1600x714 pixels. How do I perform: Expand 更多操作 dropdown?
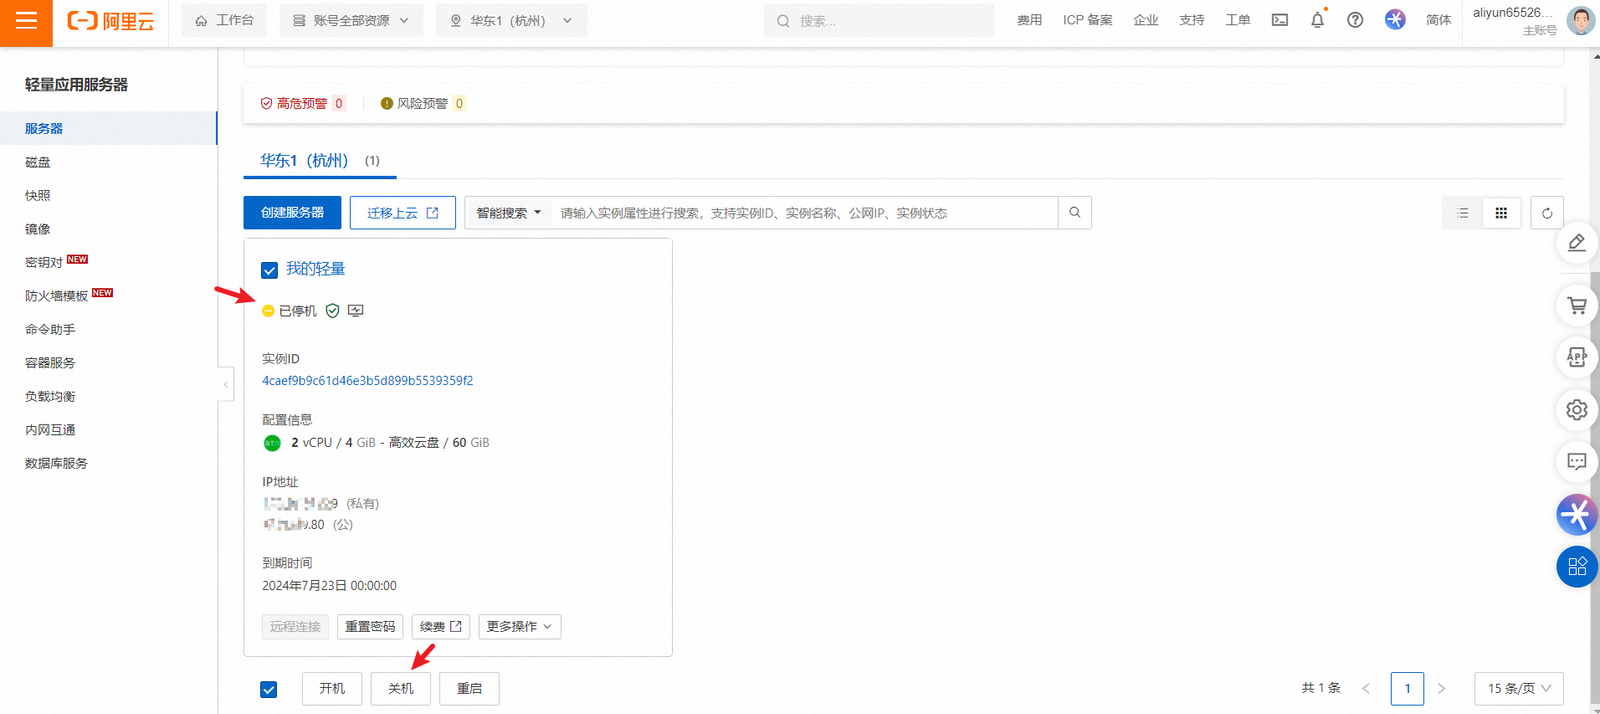click(x=519, y=627)
